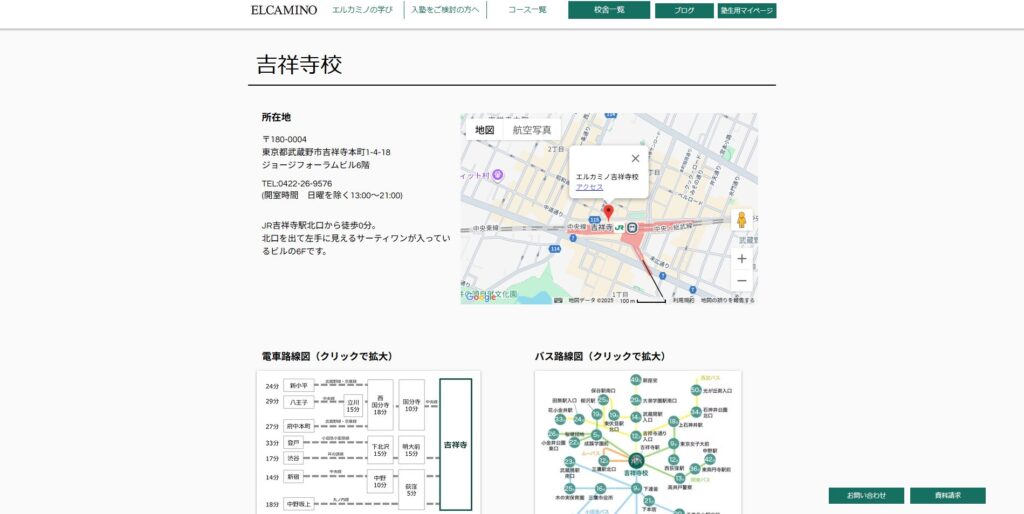1024x514 pixels.
Task: Click the 吉祥寺校 page heading
Action: 299,65
